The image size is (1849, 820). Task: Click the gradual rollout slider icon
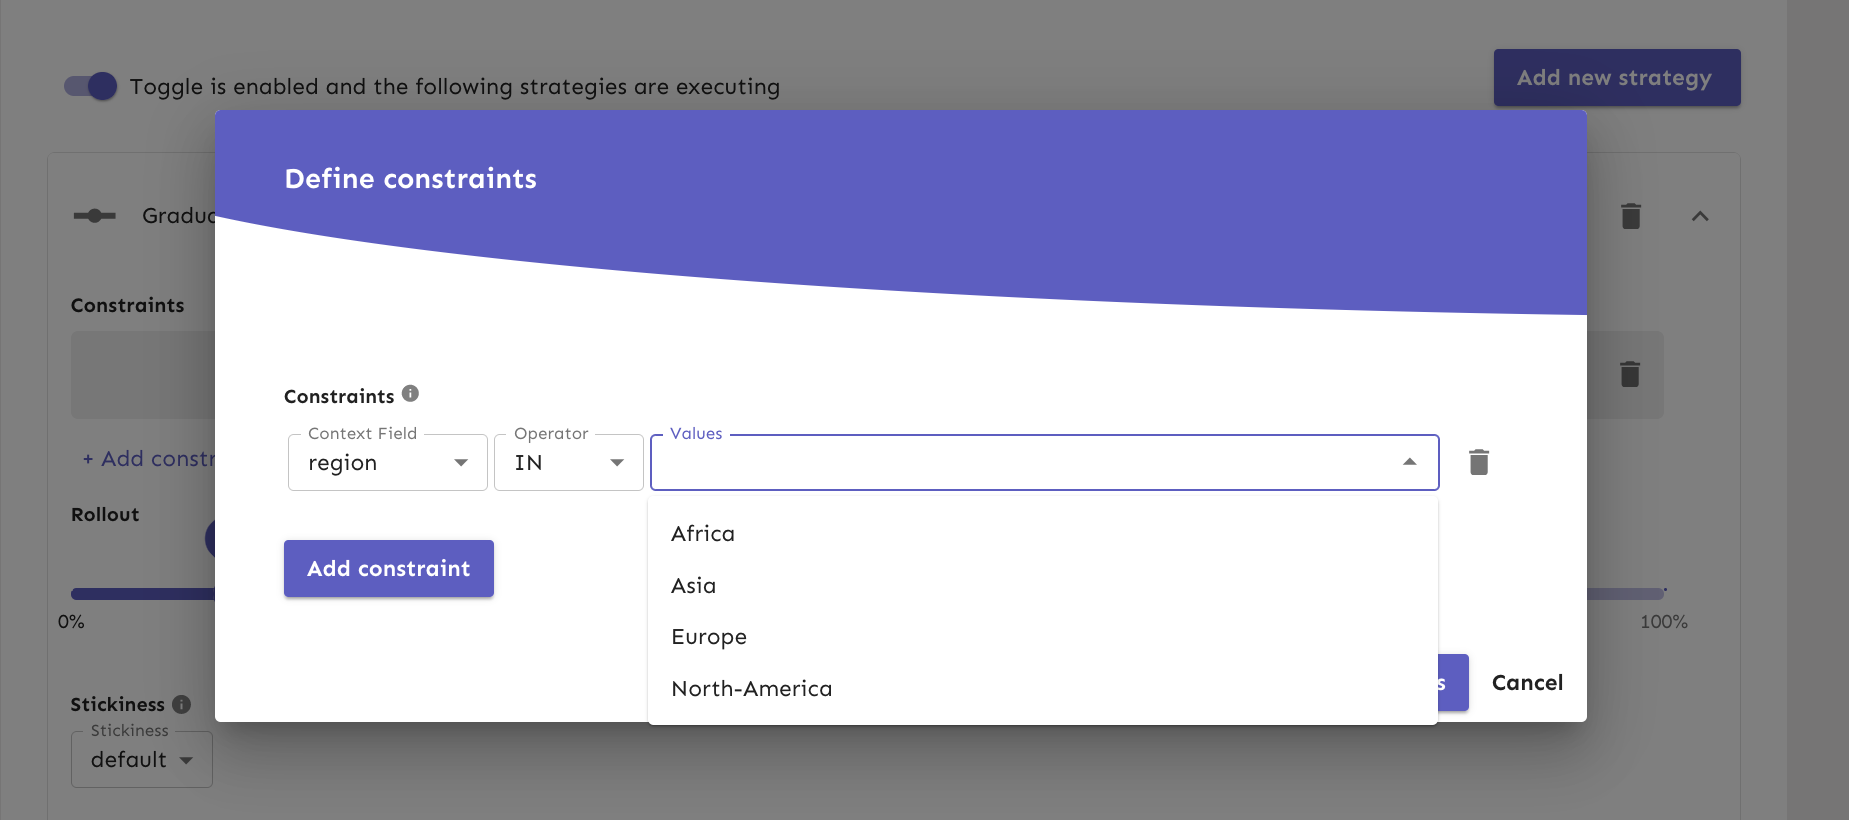pyautogui.click(x=95, y=216)
